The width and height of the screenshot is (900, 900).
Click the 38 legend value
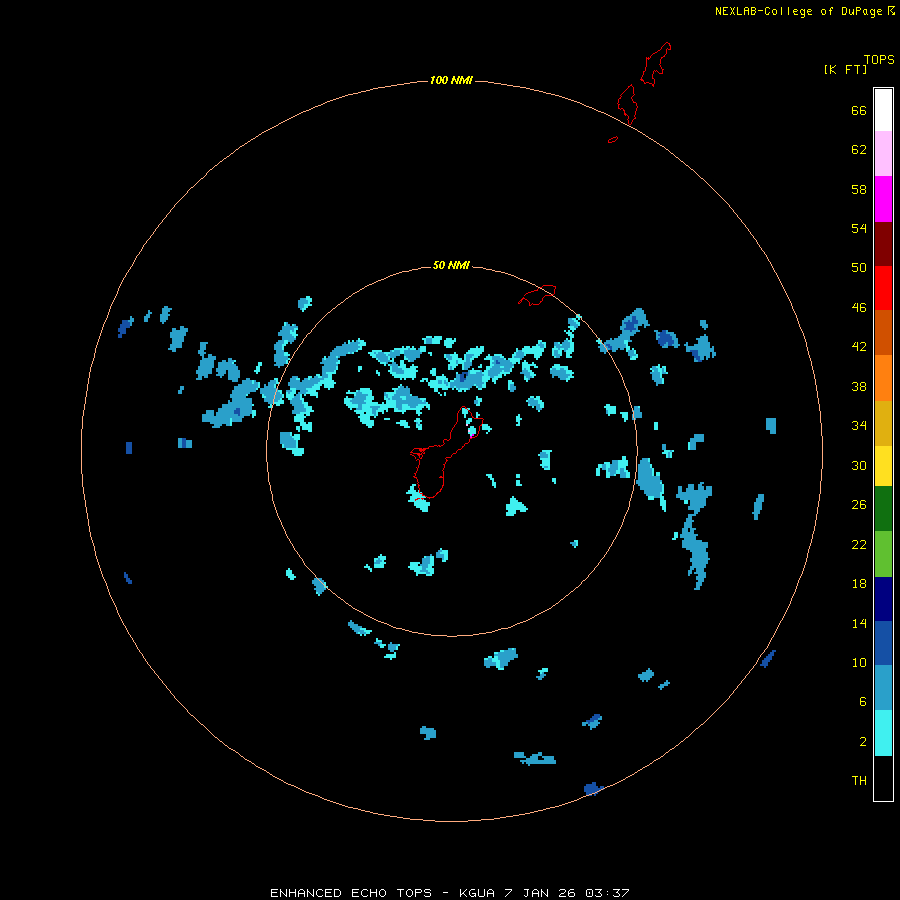click(x=859, y=386)
